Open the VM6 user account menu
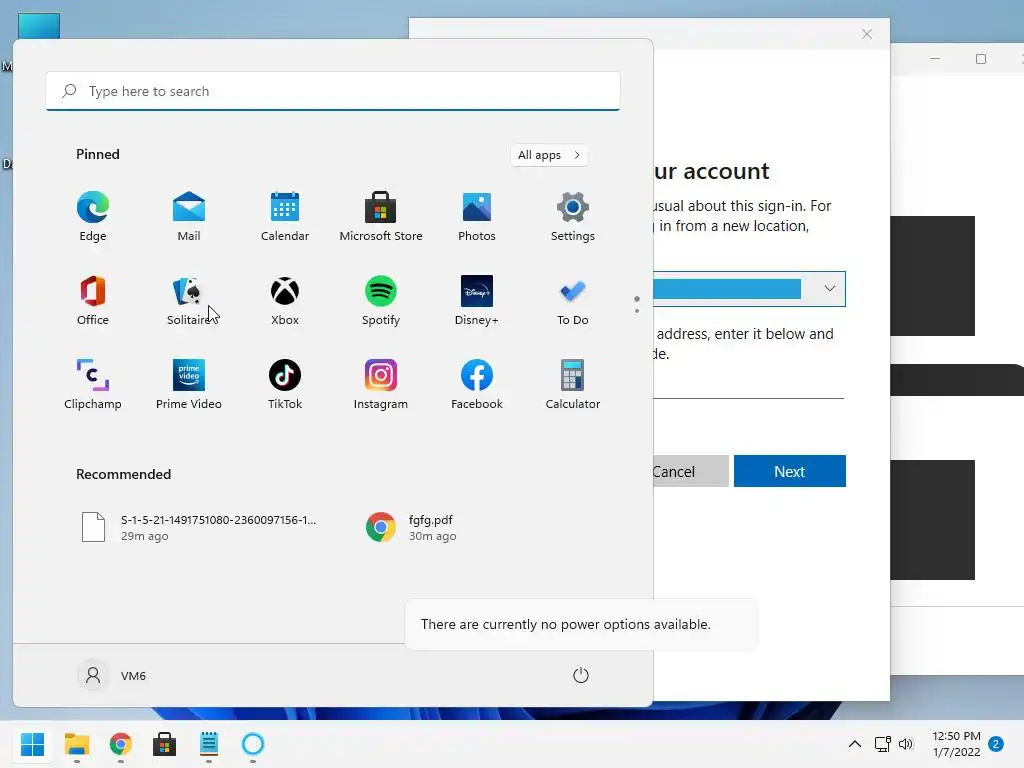 click(112, 675)
